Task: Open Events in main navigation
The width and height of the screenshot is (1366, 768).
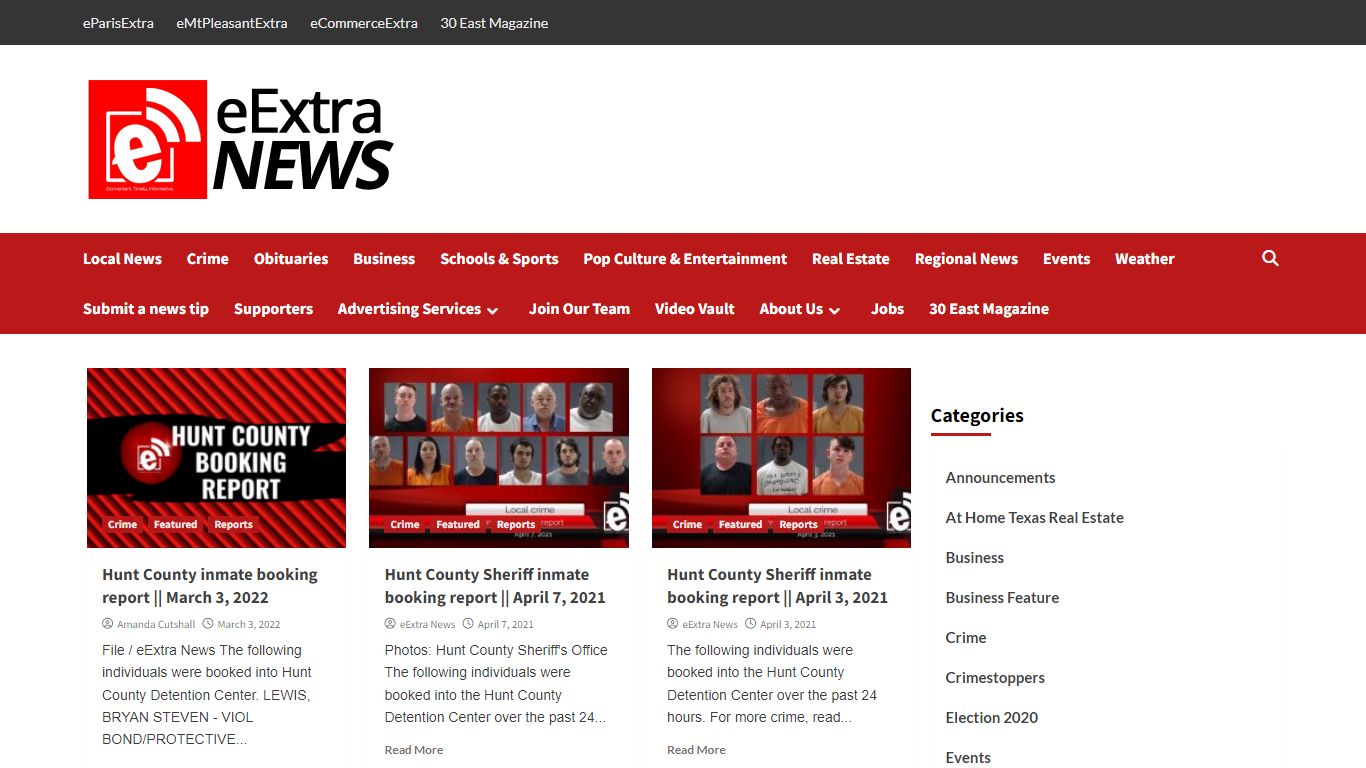Action: click(1066, 259)
